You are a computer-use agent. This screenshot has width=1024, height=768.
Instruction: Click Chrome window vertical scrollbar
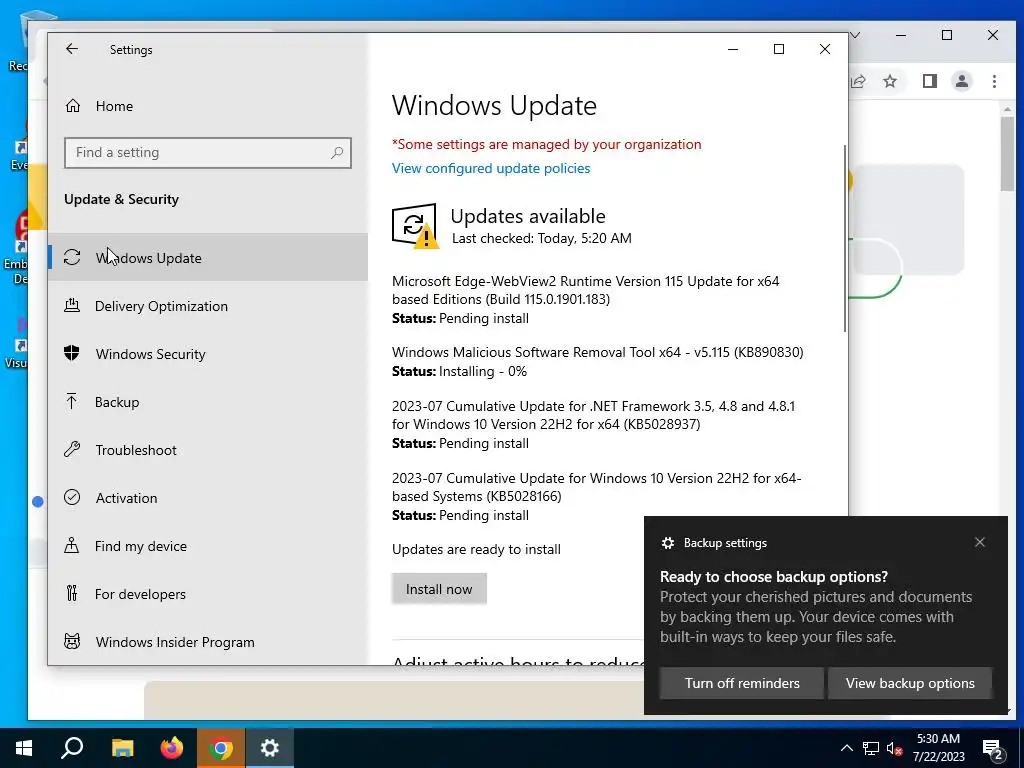(x=1007, y=154)
